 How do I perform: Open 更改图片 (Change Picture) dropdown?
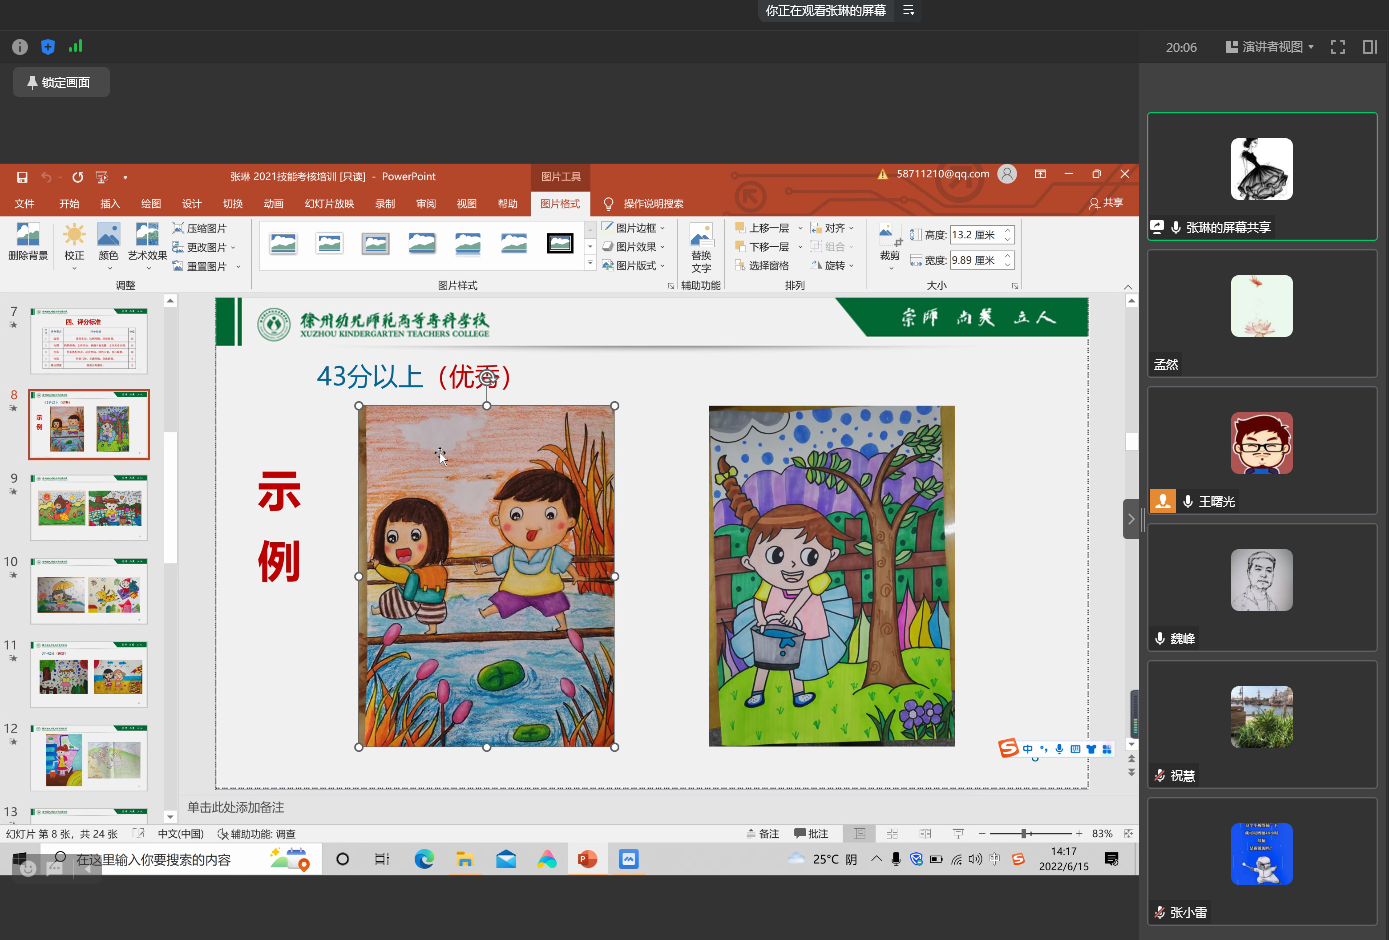point(205,248)
